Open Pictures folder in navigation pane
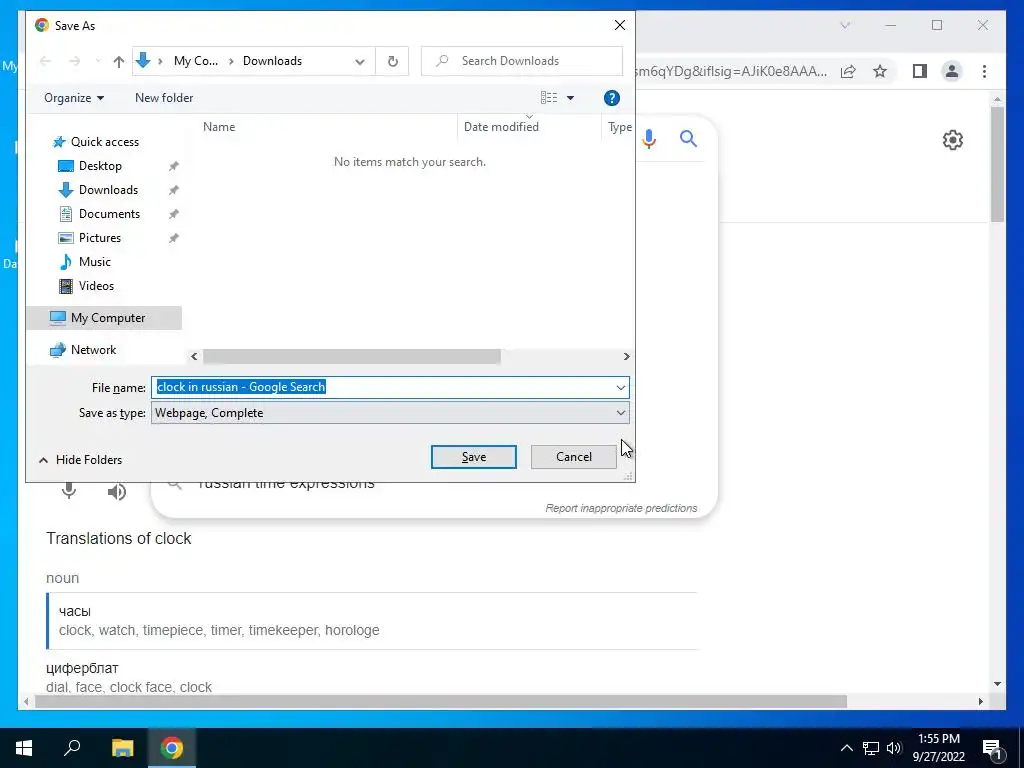1024x768 pixels. [99, 238]
